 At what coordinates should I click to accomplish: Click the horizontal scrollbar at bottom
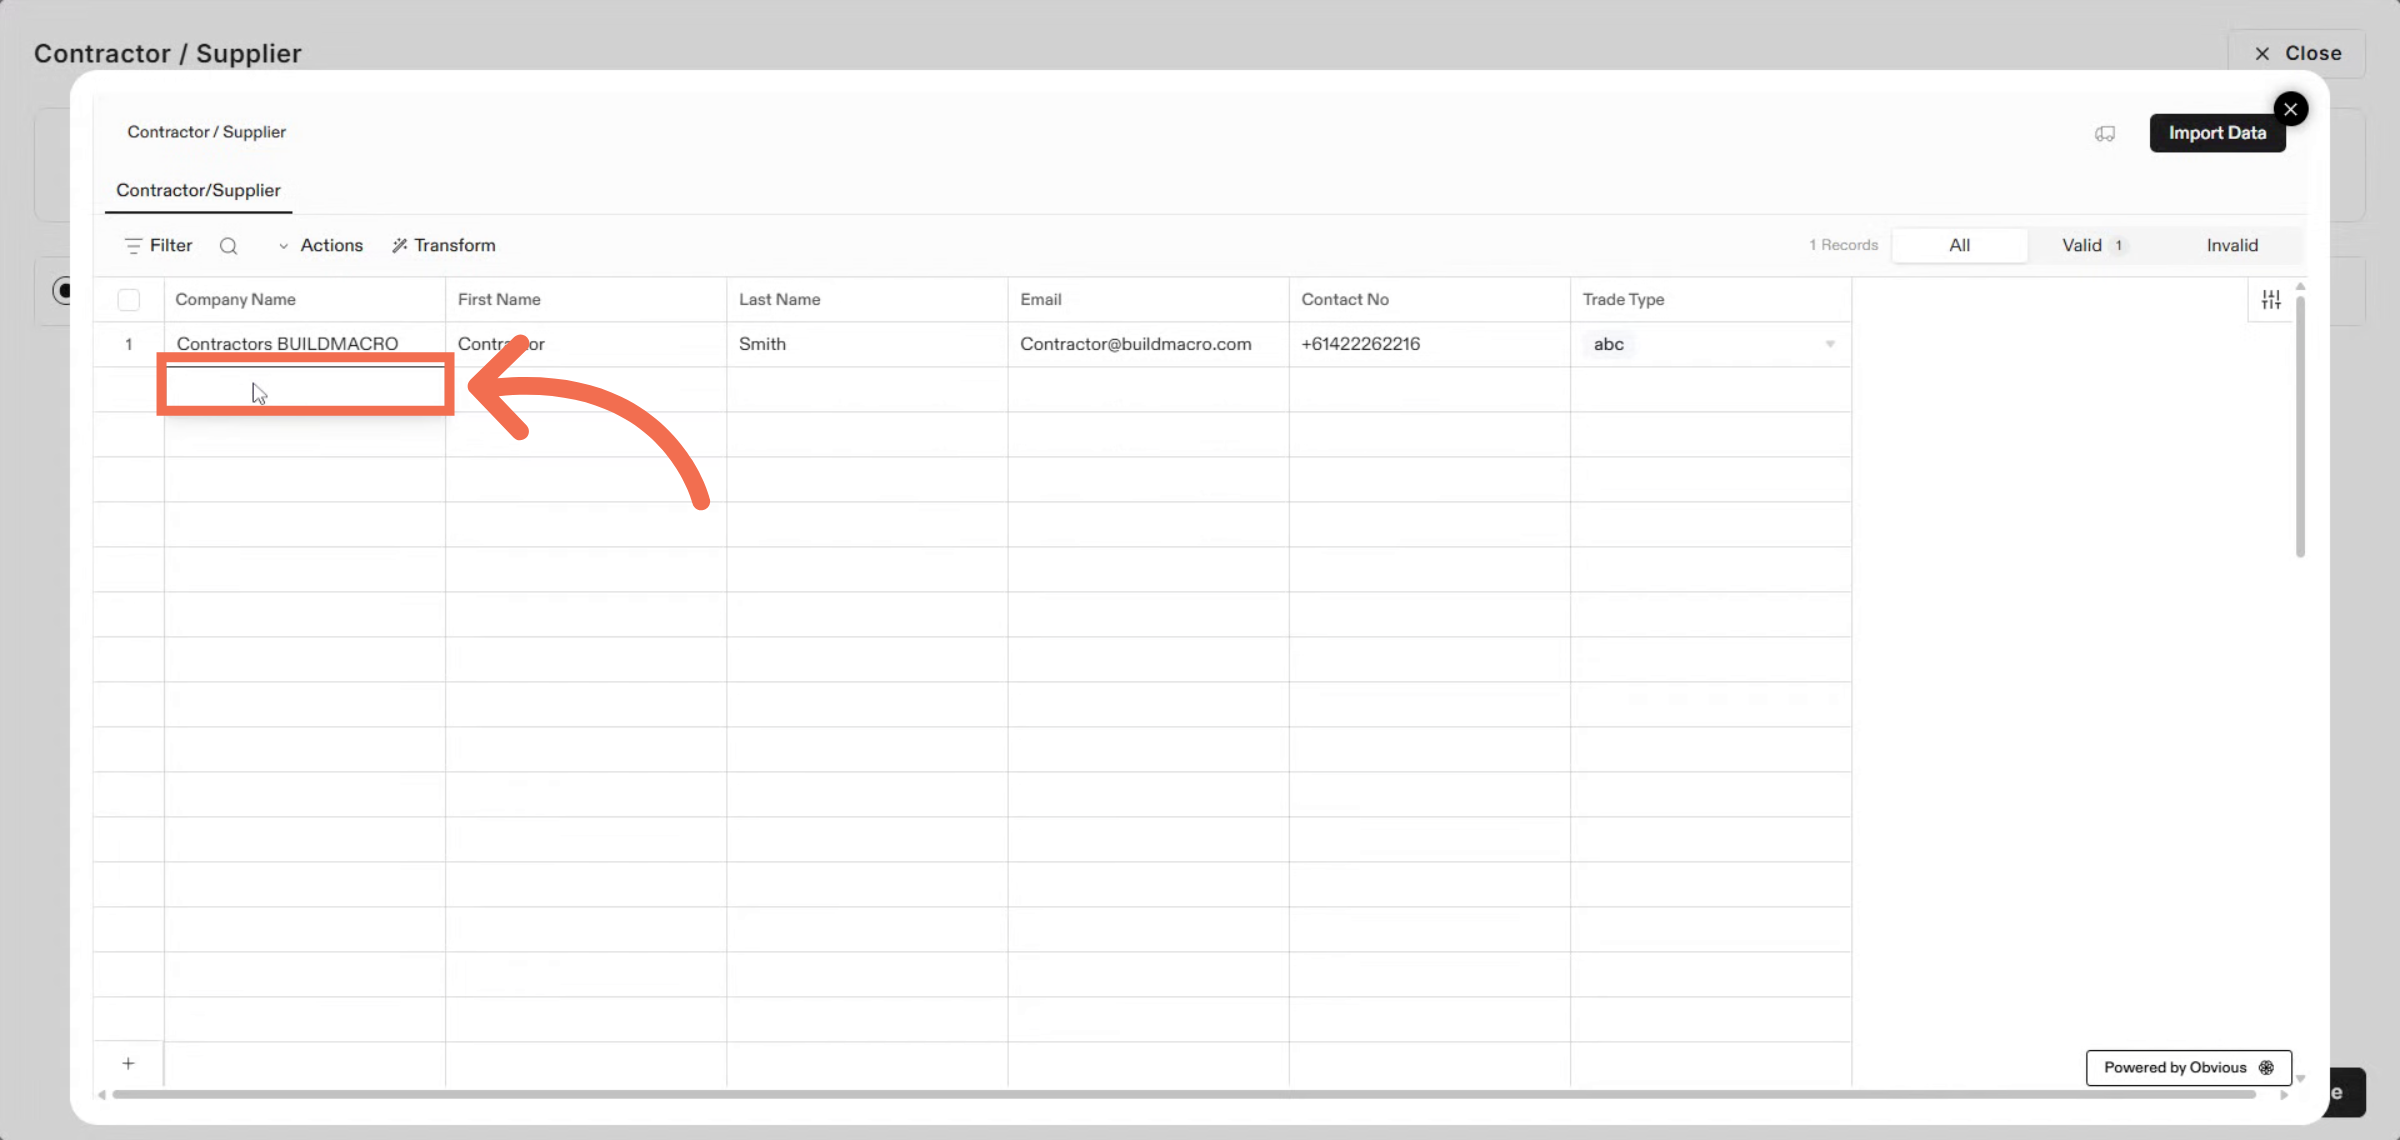click(1180, 1095)
